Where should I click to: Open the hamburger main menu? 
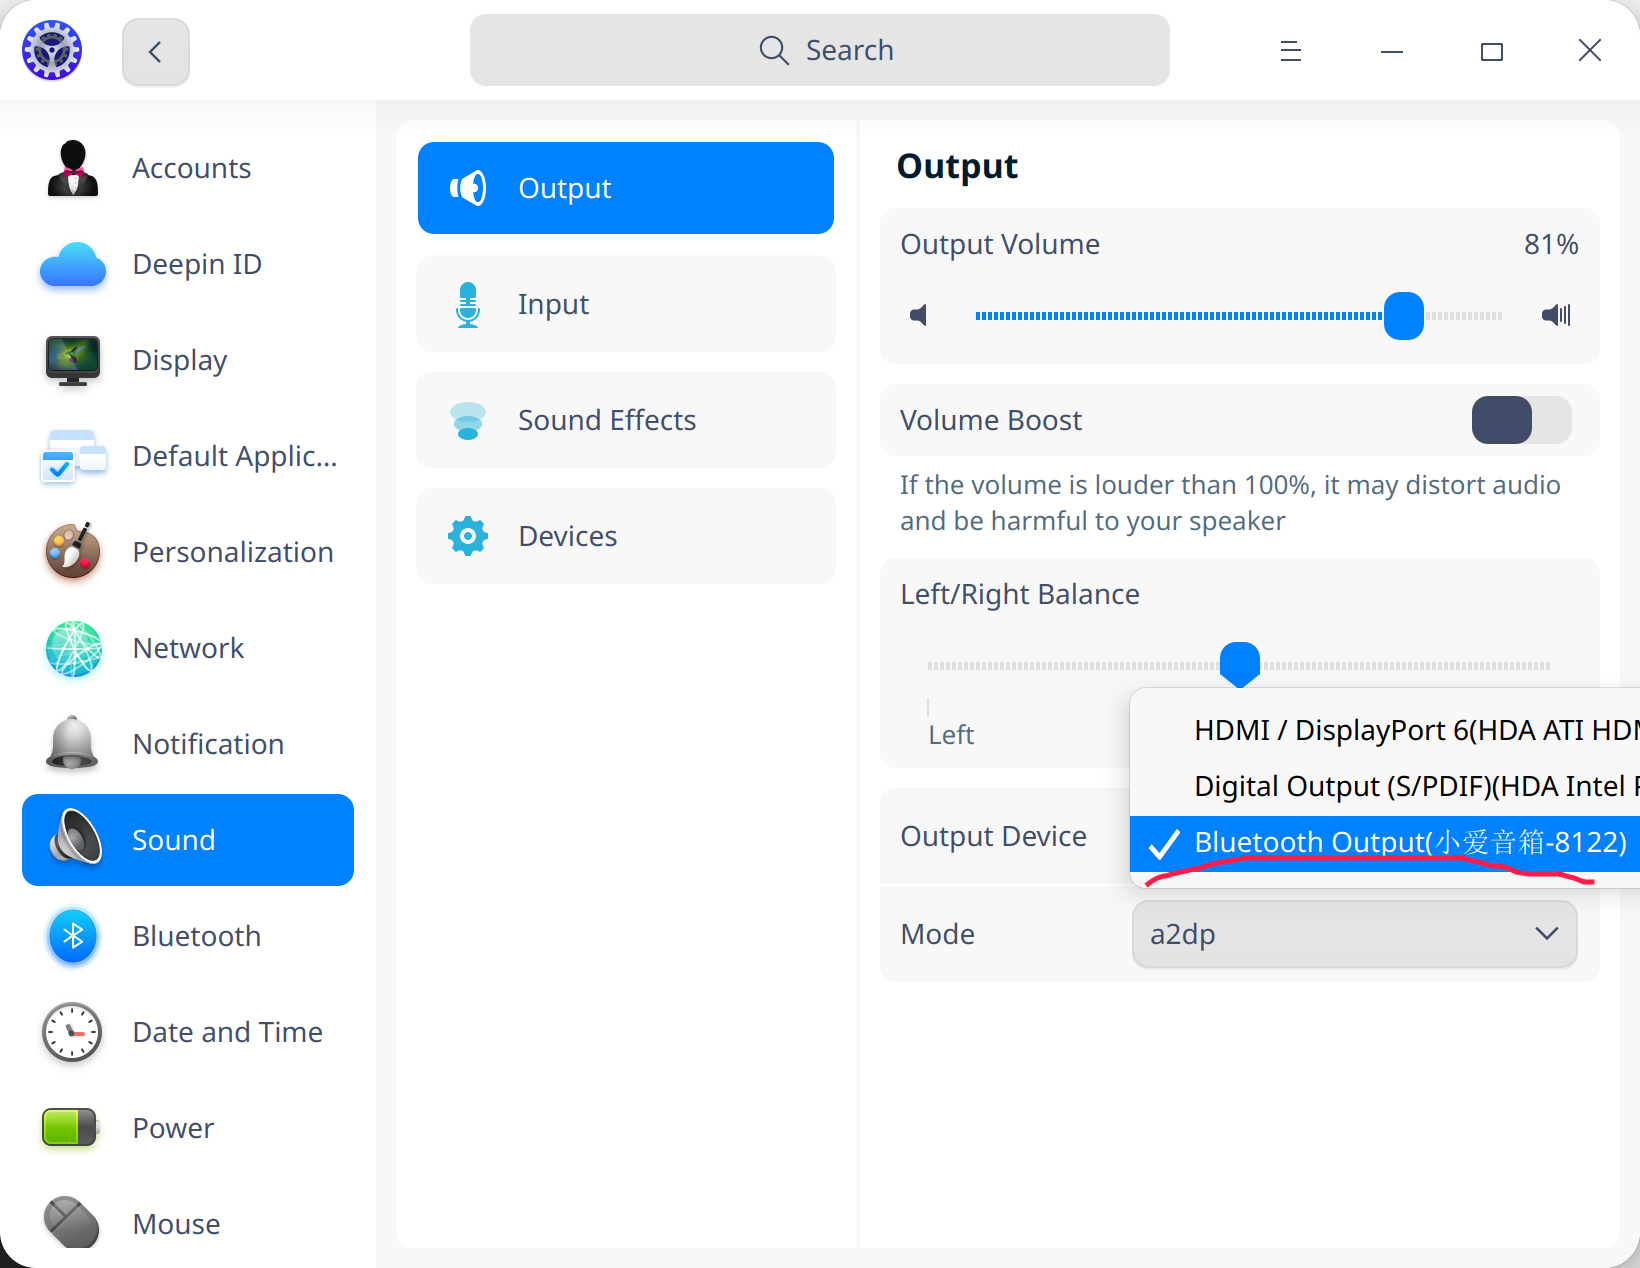tap(1290, 51)
